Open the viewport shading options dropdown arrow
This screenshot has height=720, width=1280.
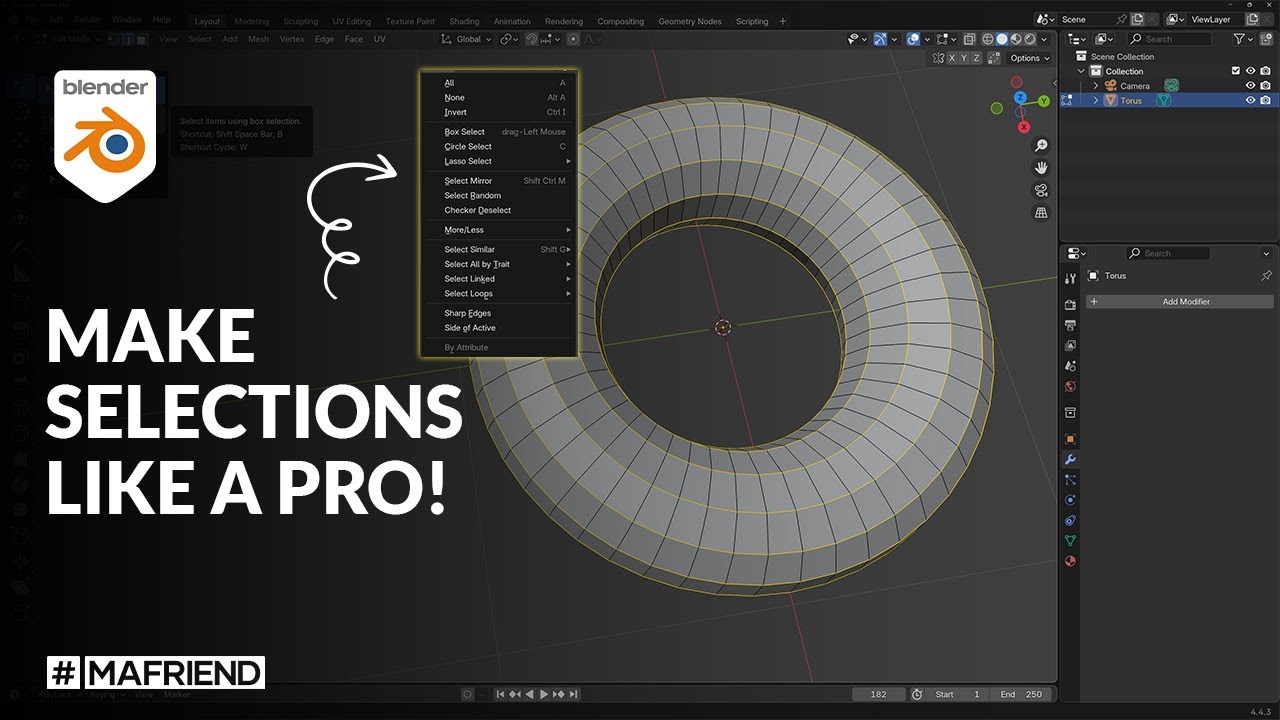tap(1046, 39)
